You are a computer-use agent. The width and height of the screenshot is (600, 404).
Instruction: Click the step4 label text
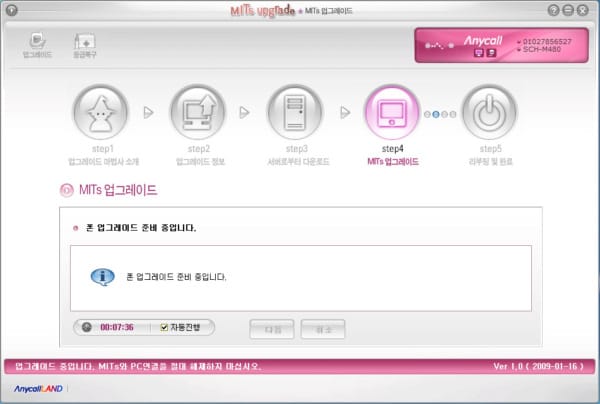[x=393, y=149]
